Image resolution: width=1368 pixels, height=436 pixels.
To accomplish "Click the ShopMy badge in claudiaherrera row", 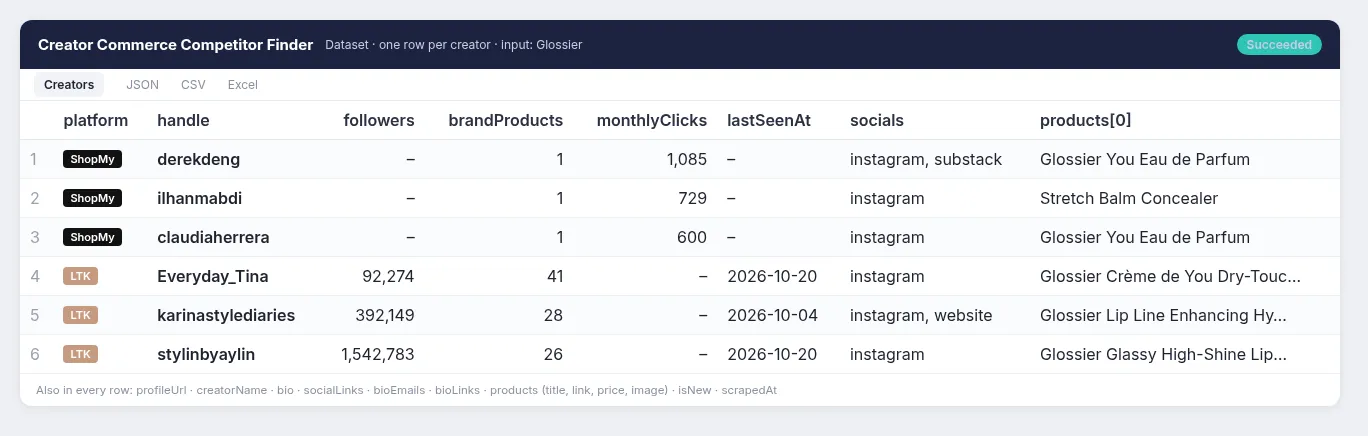I will click(x=92, y=237).
